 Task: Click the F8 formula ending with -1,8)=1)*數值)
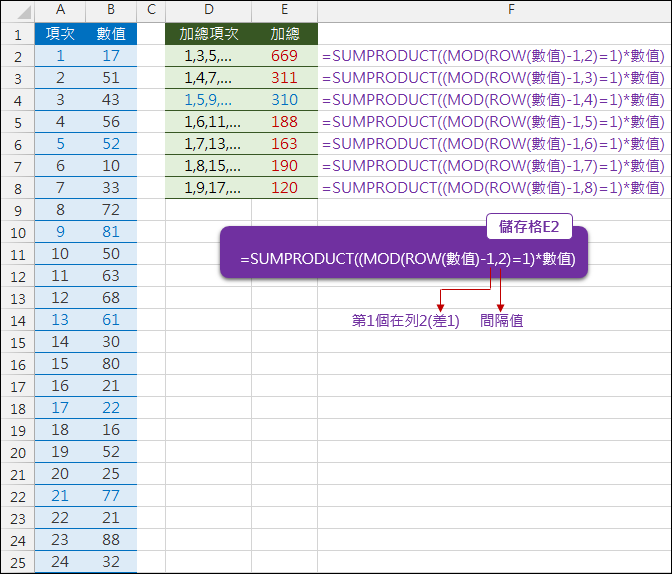(x=493, y=188)
